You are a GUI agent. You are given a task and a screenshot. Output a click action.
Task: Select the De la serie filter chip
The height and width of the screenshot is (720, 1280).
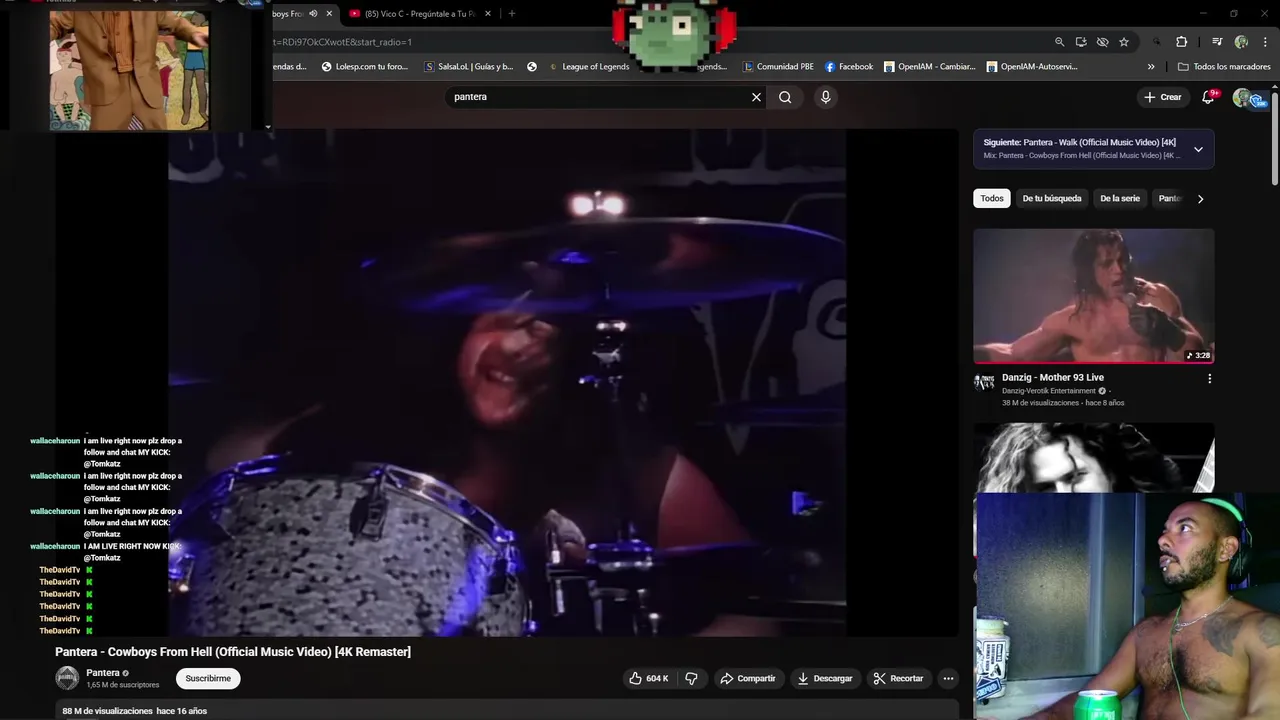pyautogui.click(x=1120, y=199)
